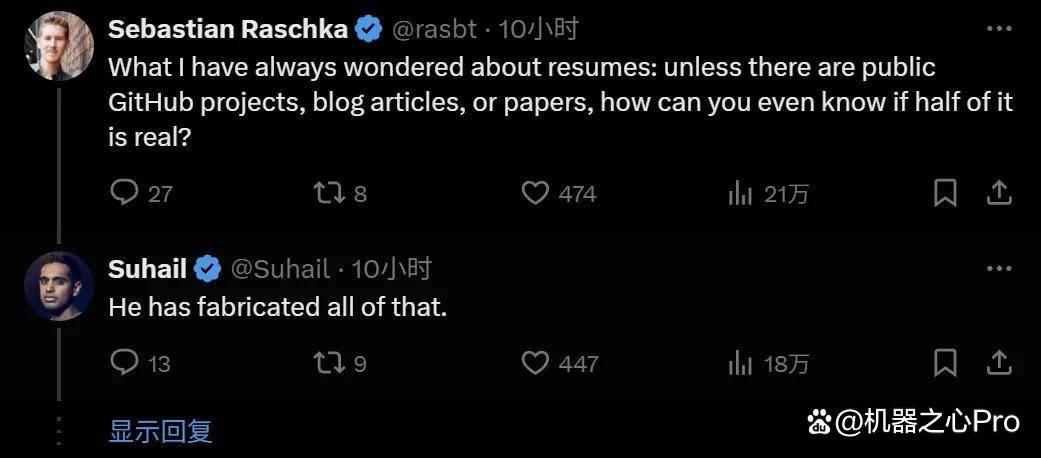Open reply icon on Sebastian Raschka's tweet
The width and height of the screenshot is (1041, 458).
point(123,194)
